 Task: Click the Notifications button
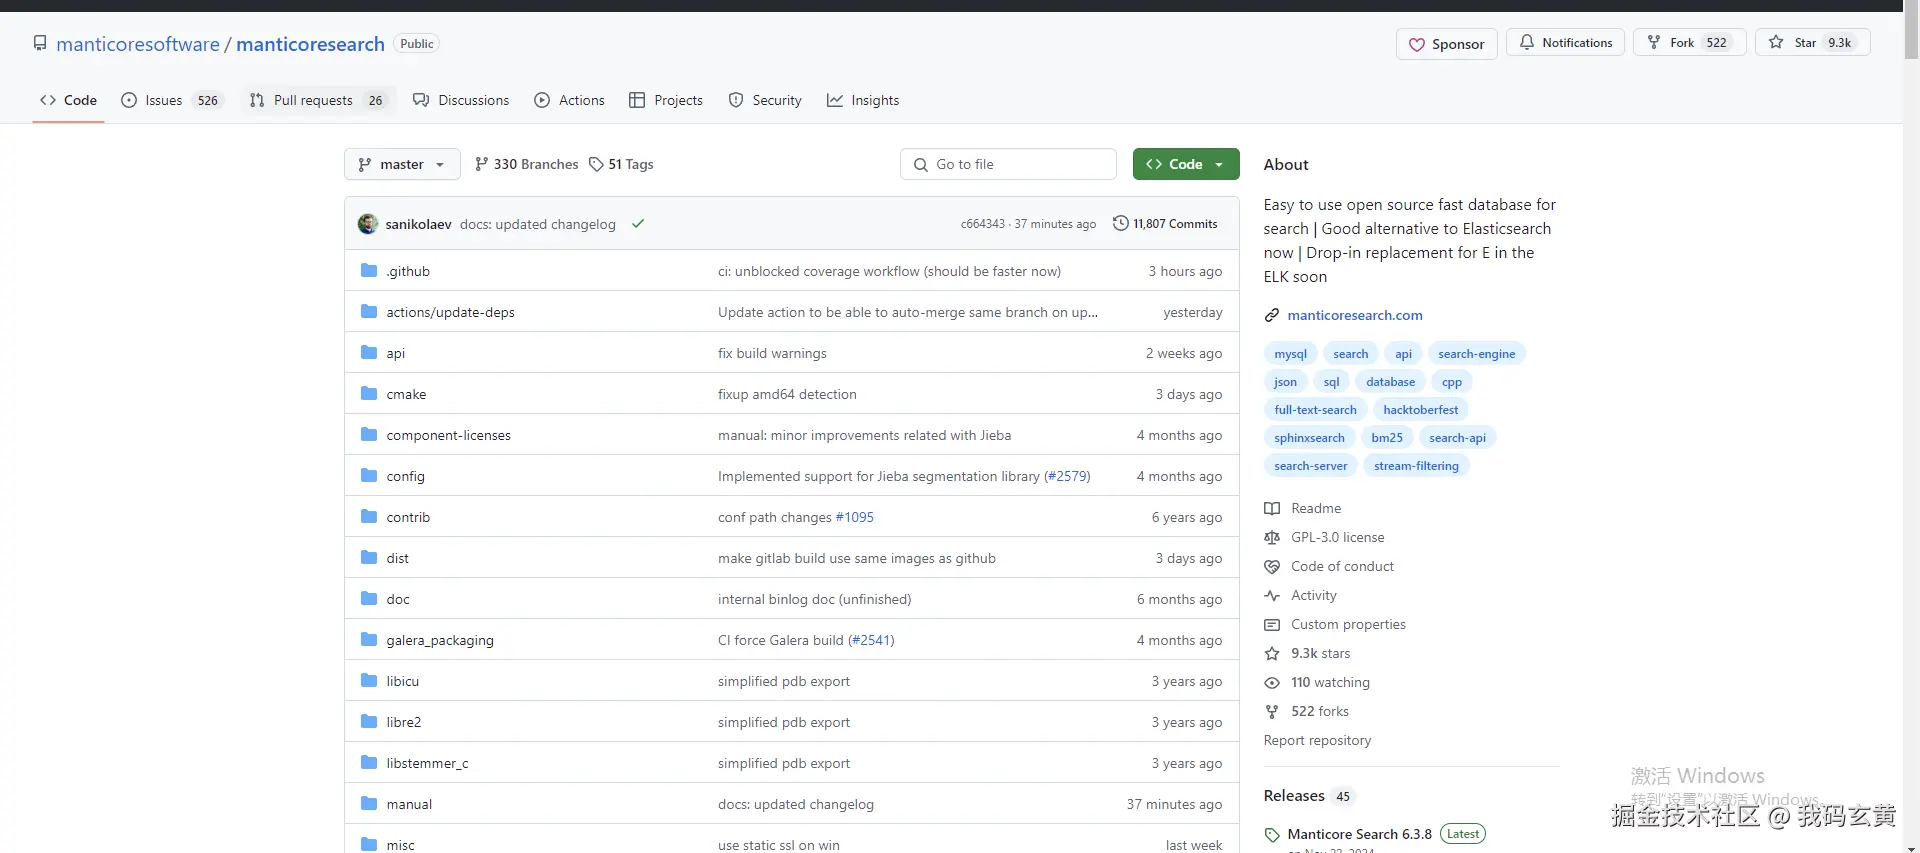(x=1565, y=42)
